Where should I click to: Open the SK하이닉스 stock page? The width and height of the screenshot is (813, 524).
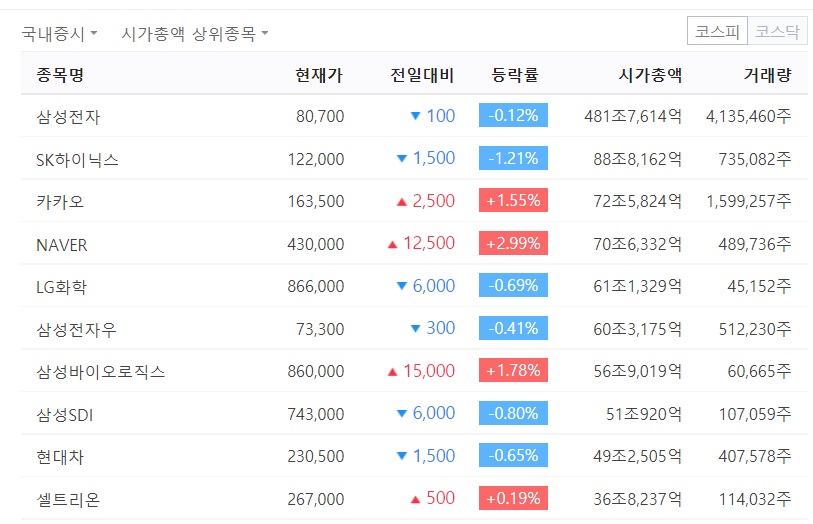pos(77,159)
